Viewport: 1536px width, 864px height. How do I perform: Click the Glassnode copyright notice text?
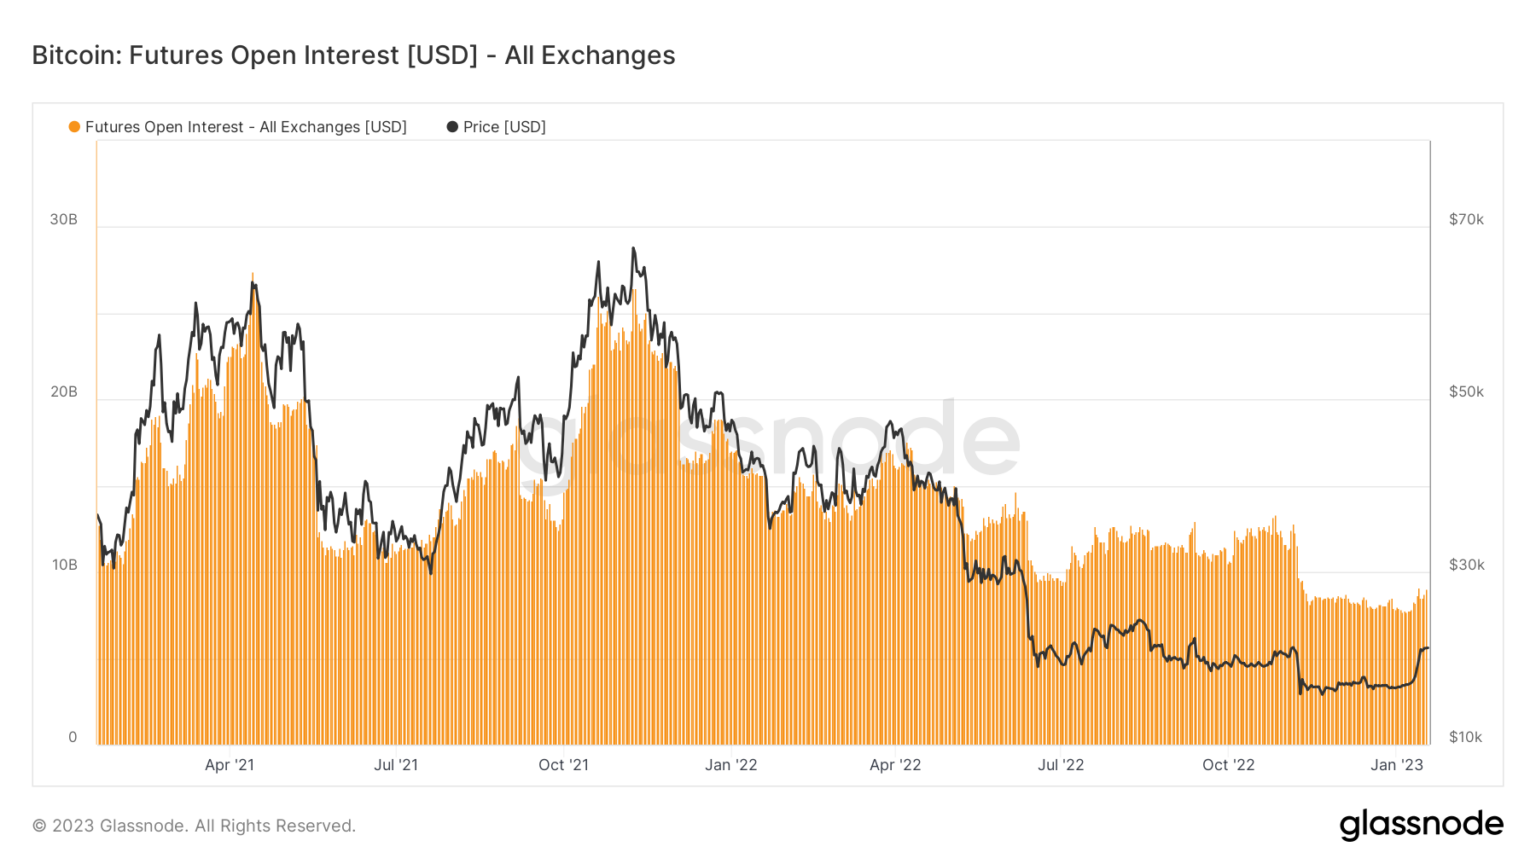(194, 826)
